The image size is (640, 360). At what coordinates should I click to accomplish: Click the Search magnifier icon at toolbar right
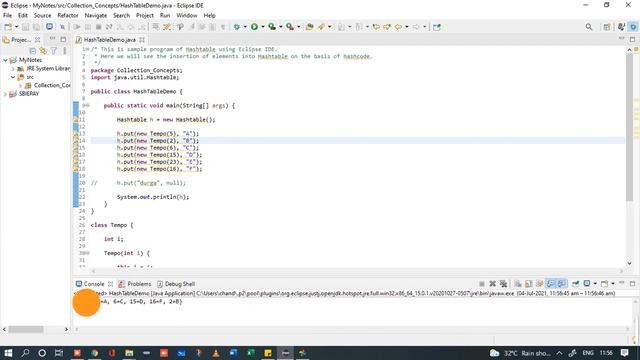point(589,27)
